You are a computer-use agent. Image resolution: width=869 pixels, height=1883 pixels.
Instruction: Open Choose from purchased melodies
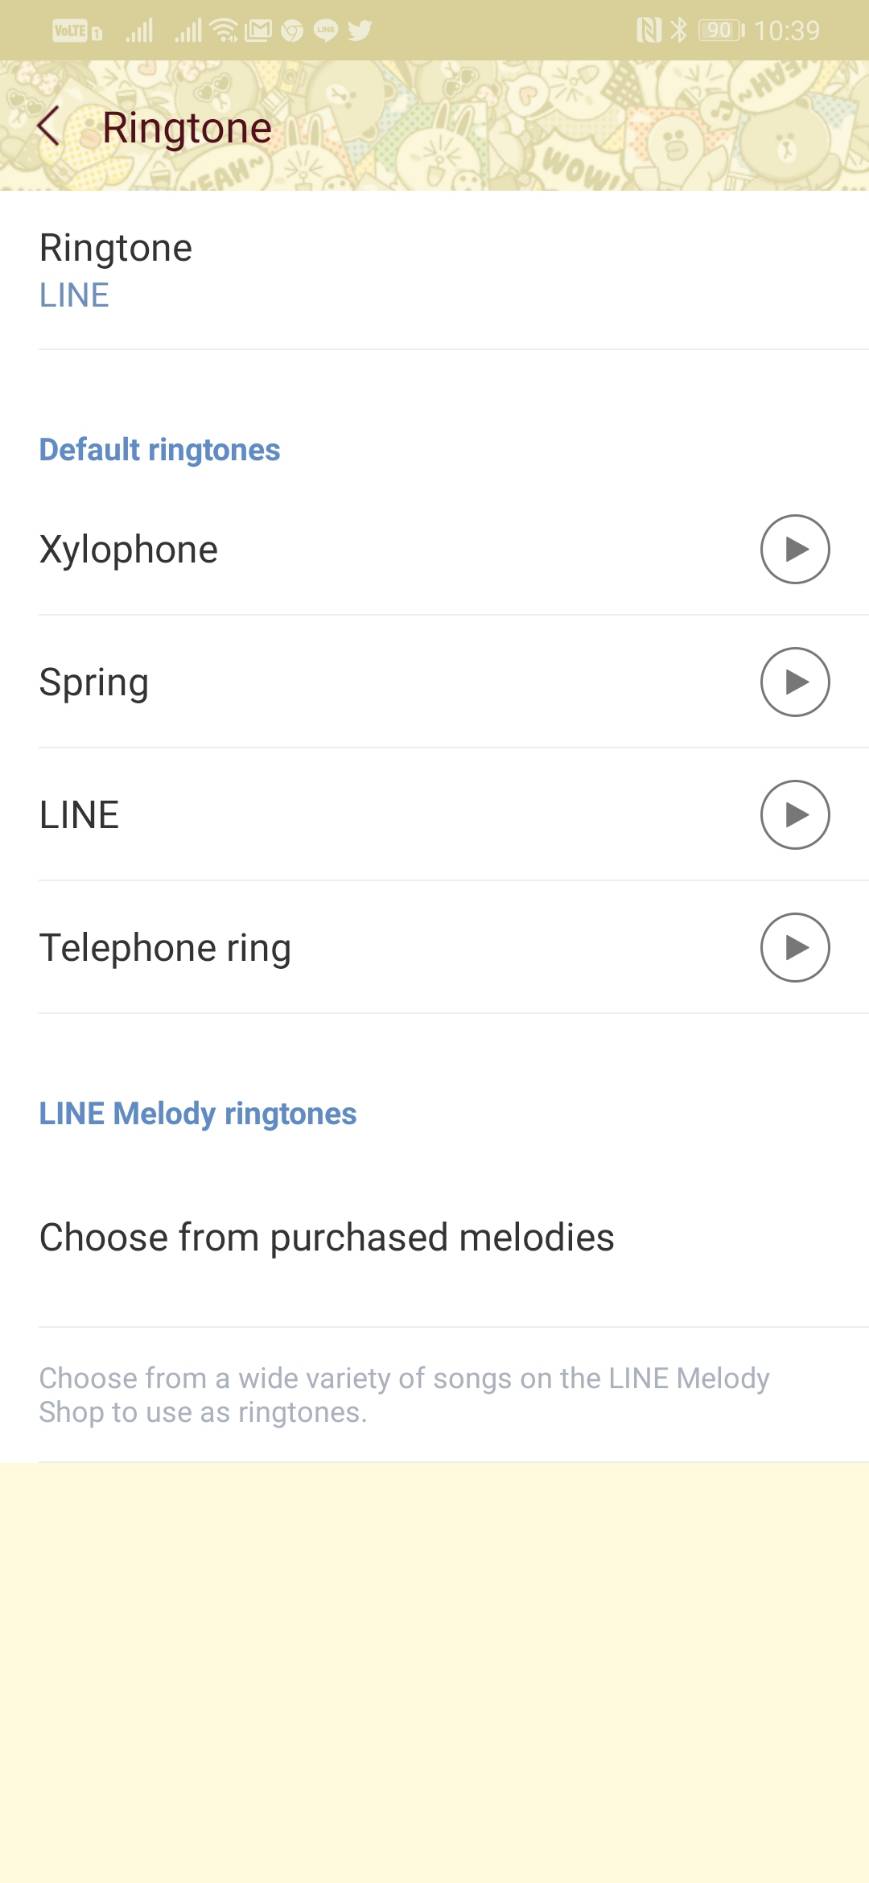[326, 1237]
